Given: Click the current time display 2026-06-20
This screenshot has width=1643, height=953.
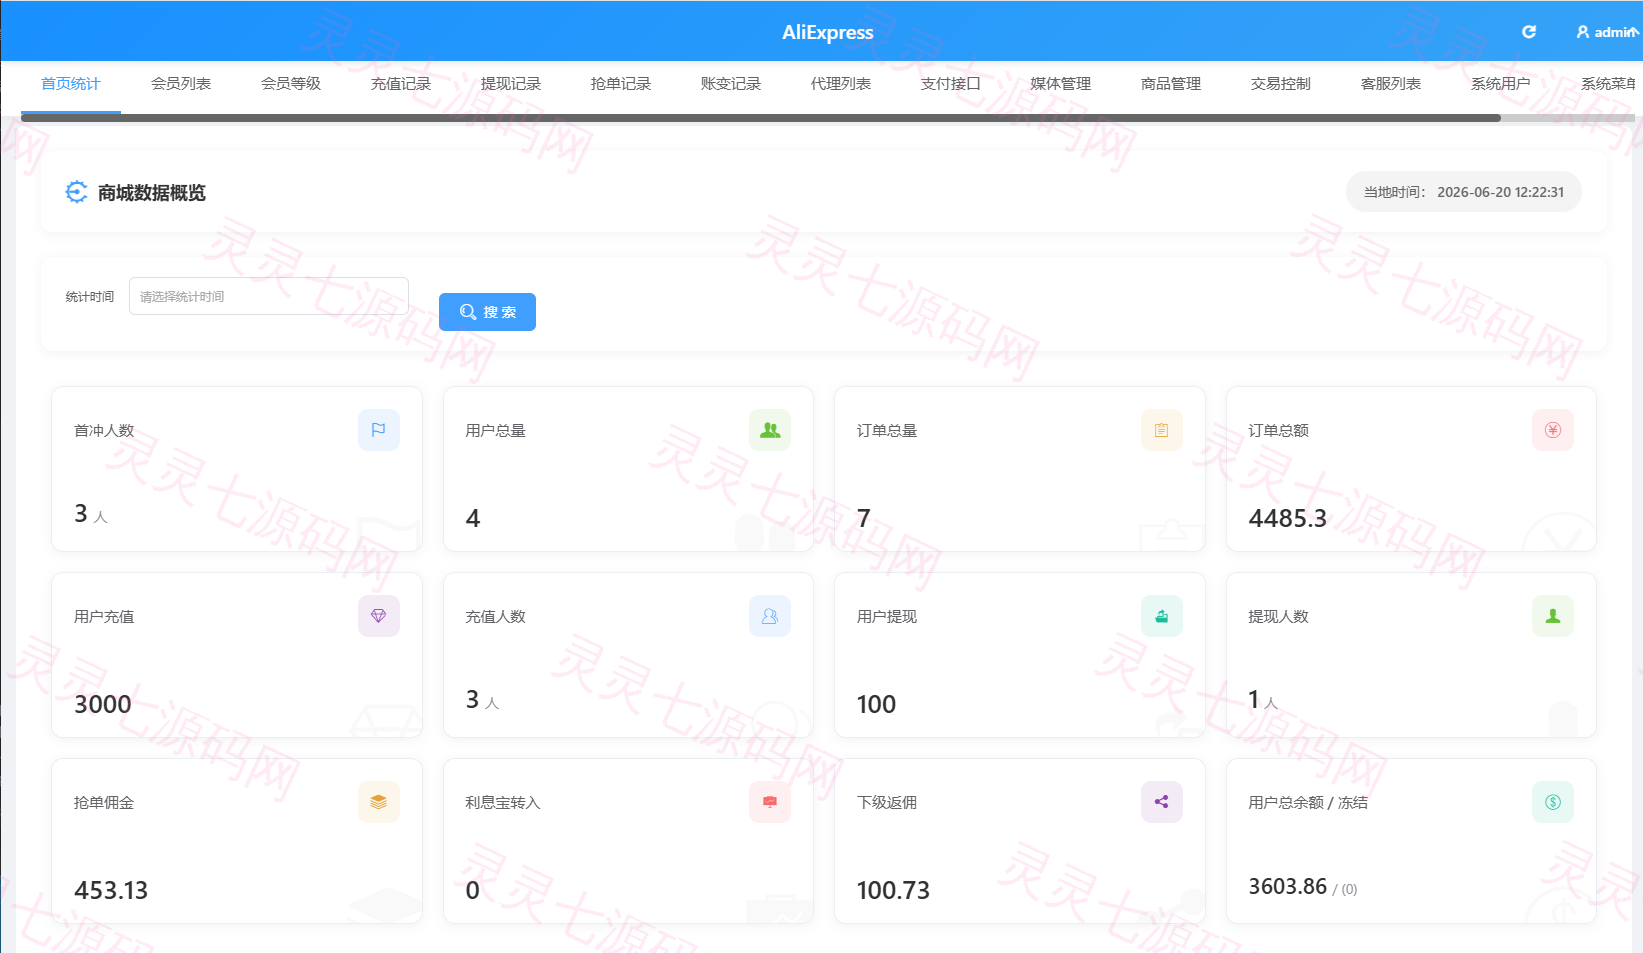Looking at the screenshot, I should pos(1464,192).
